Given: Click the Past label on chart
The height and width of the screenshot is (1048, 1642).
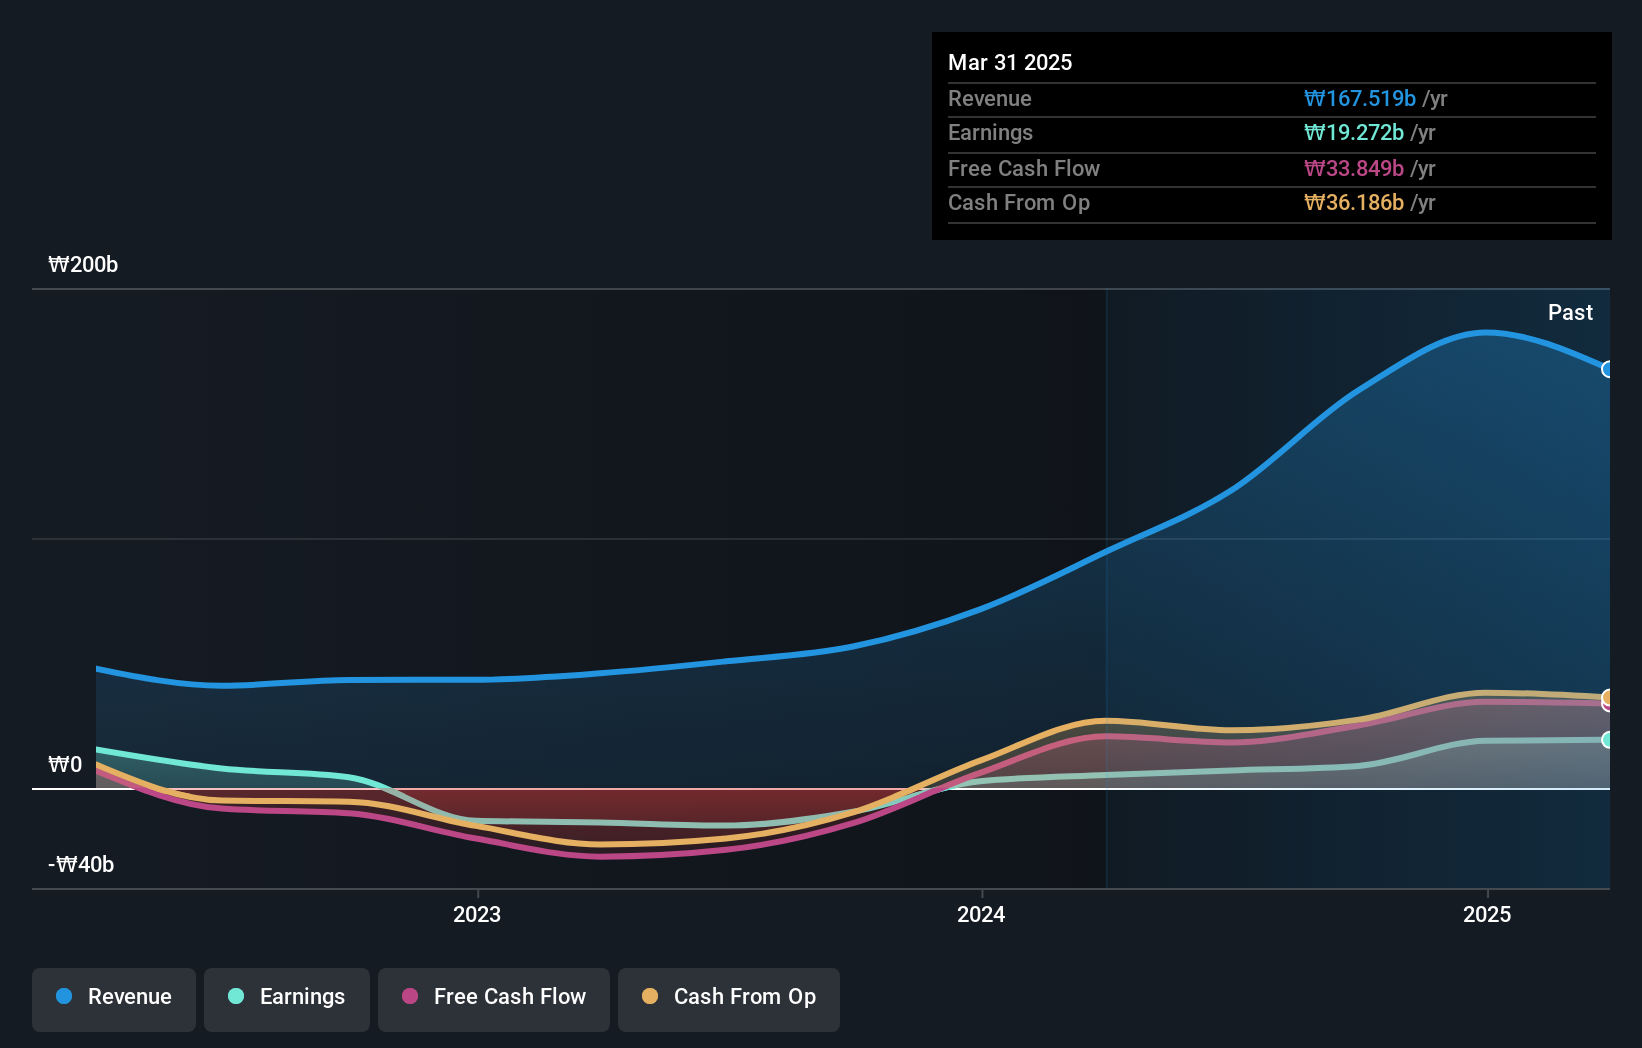Looking at the screenshot, I should pos(1570,312).
